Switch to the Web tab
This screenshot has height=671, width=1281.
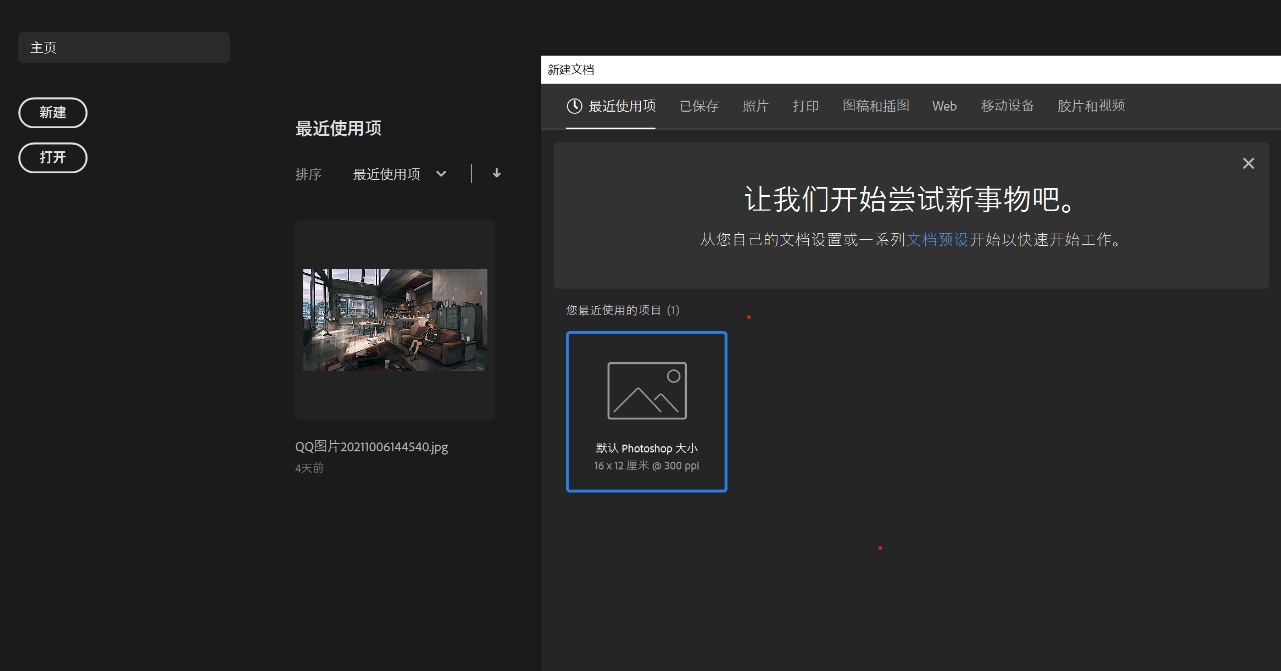(945, 106)
